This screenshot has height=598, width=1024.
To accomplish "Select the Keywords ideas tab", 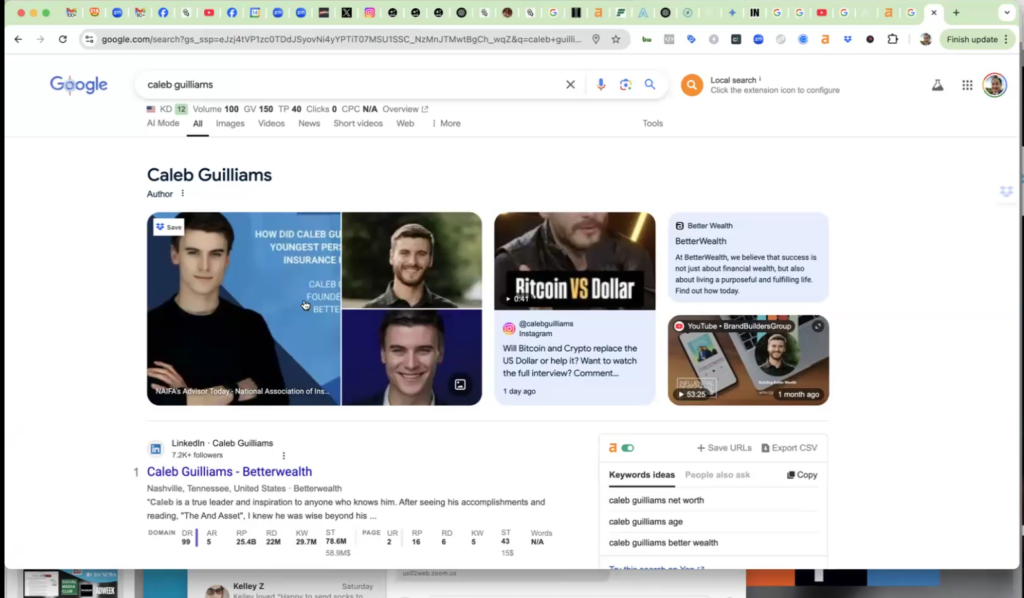I will pos(641,475).
